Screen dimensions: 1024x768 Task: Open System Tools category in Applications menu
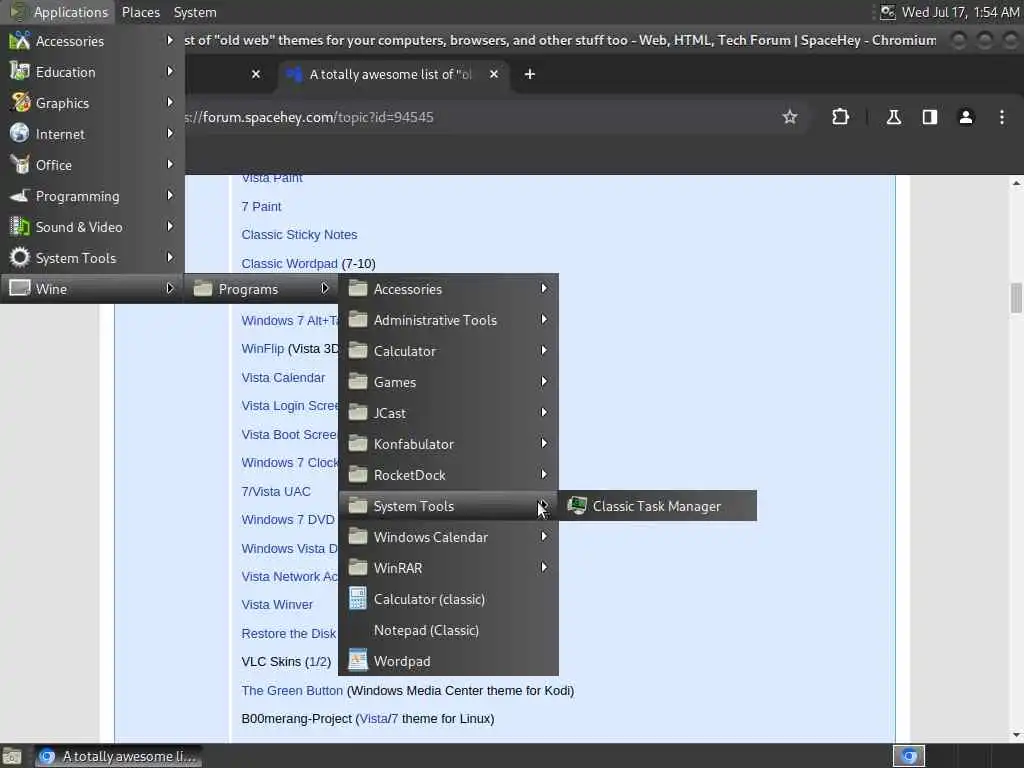pos(92,258)
